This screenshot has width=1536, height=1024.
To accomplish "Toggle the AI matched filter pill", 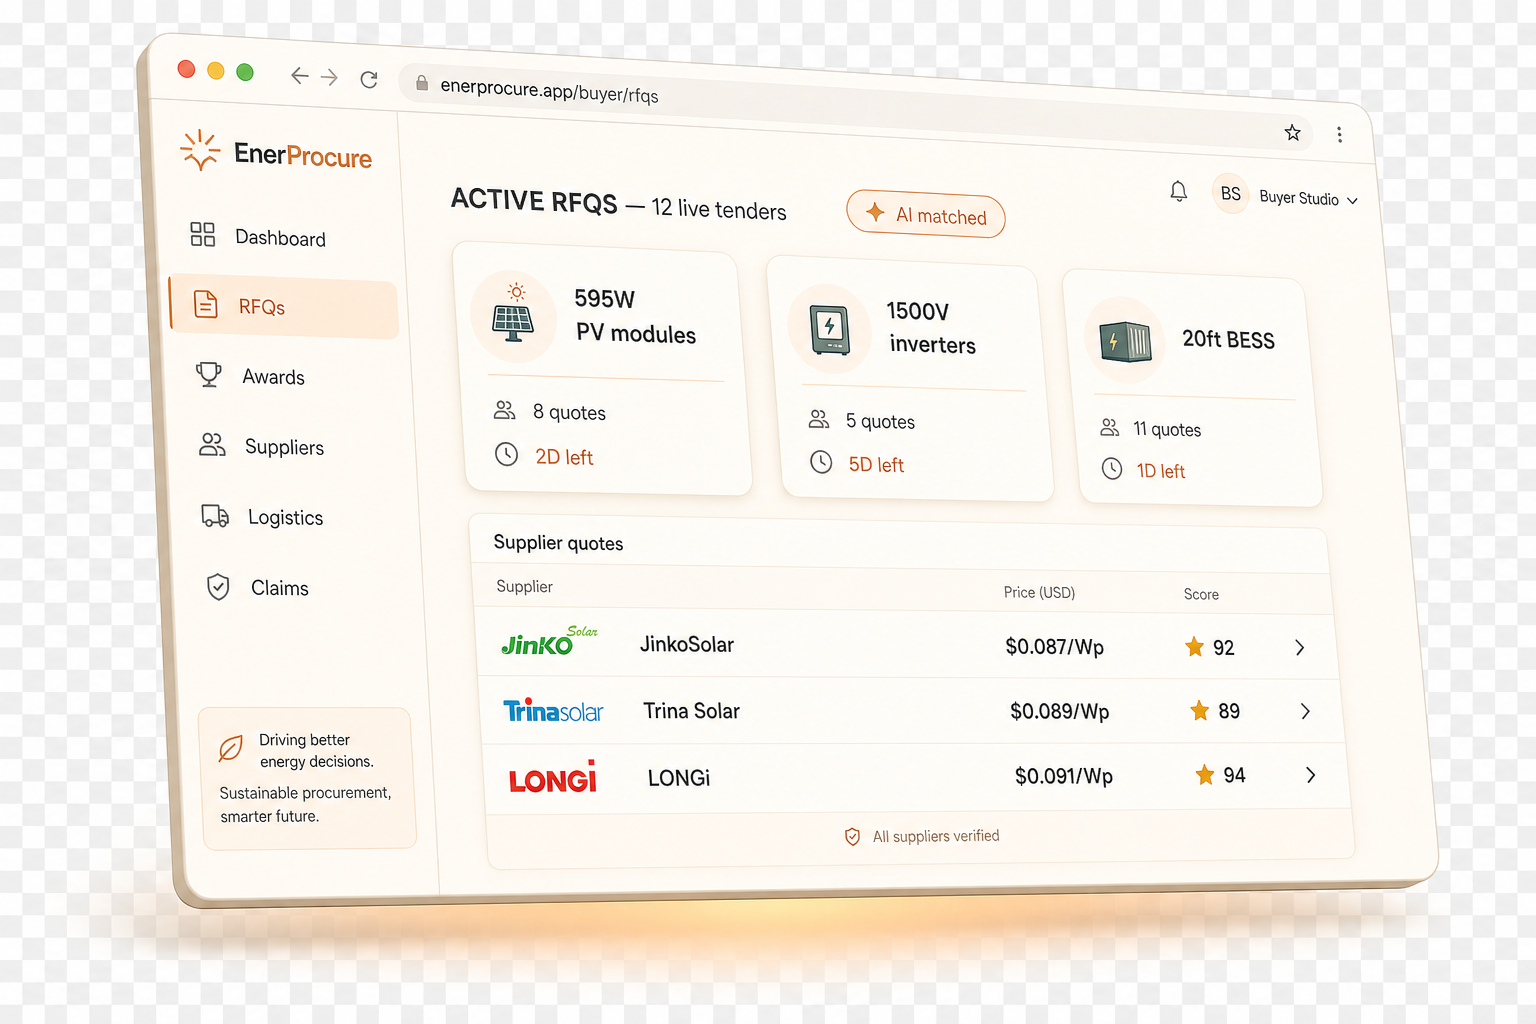I will [x=925, y=214].
